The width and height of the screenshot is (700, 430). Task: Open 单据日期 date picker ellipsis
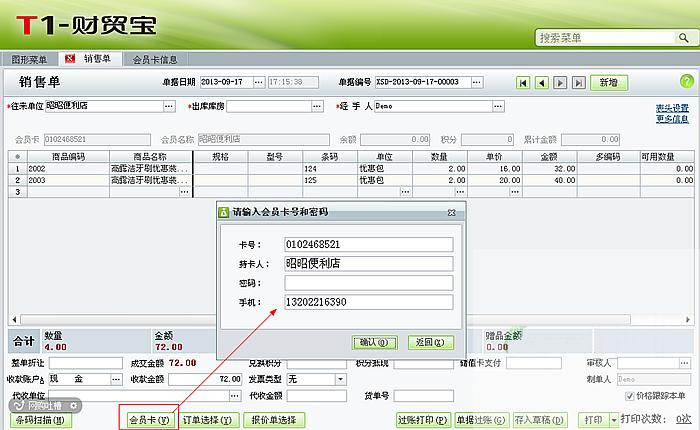coord(259,82)
